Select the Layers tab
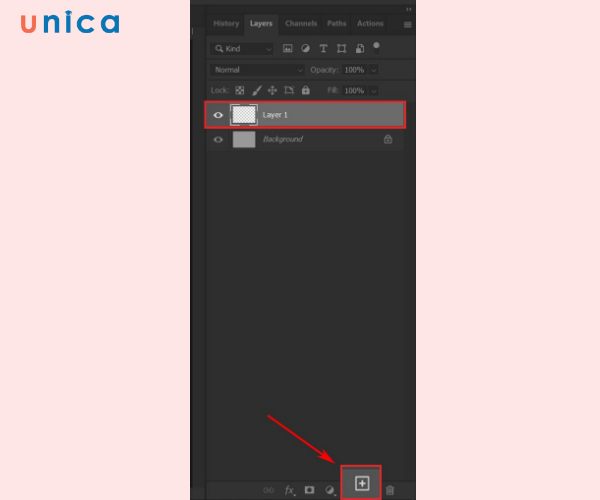The width and height of the screenshot is (600, 500). point(261,24)
